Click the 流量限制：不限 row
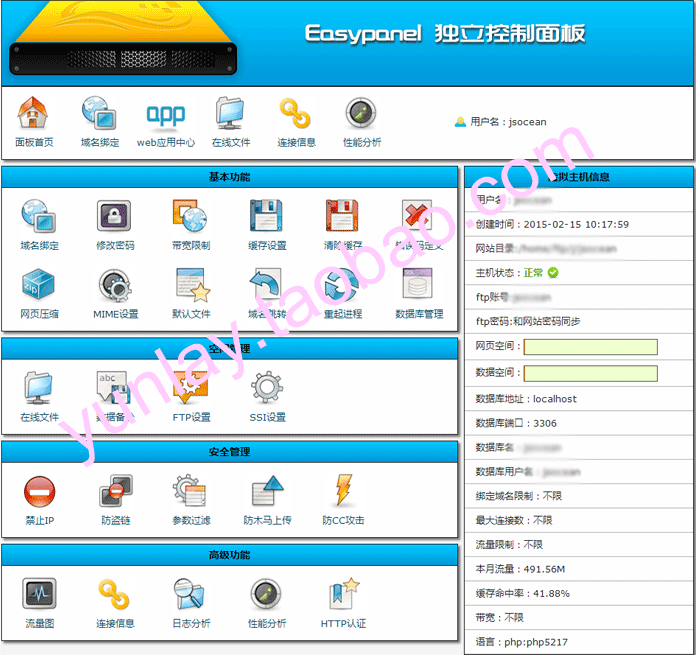The image size is (696, 655). (579, 545)
